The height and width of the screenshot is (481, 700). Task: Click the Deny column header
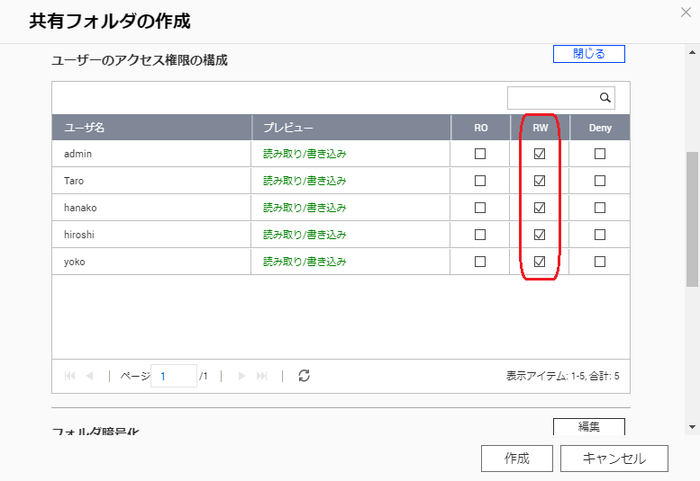click(600, 127)
